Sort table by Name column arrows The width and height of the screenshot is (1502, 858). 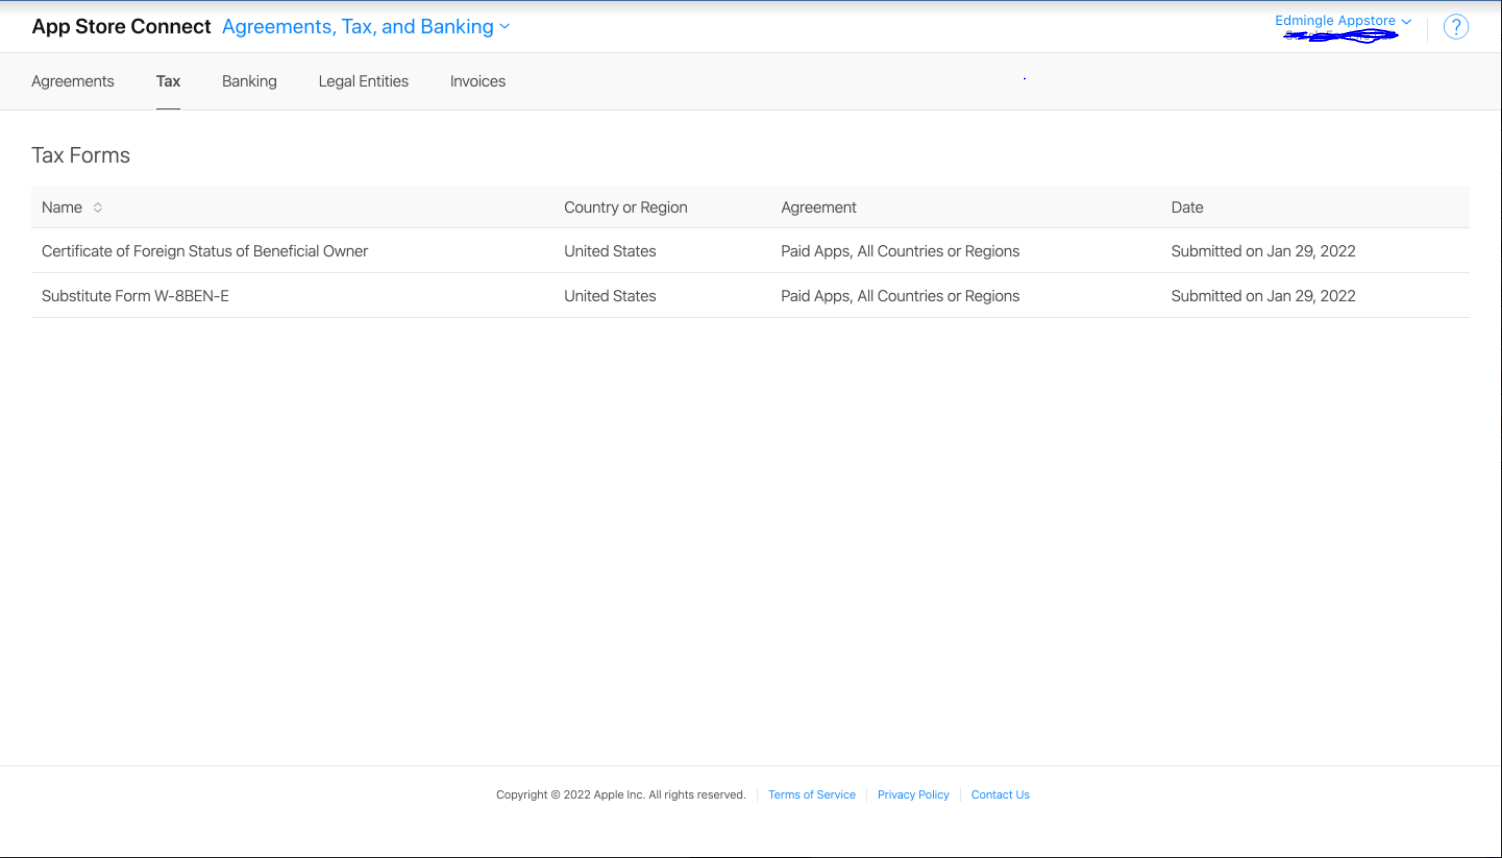click(x=98, y=208)
